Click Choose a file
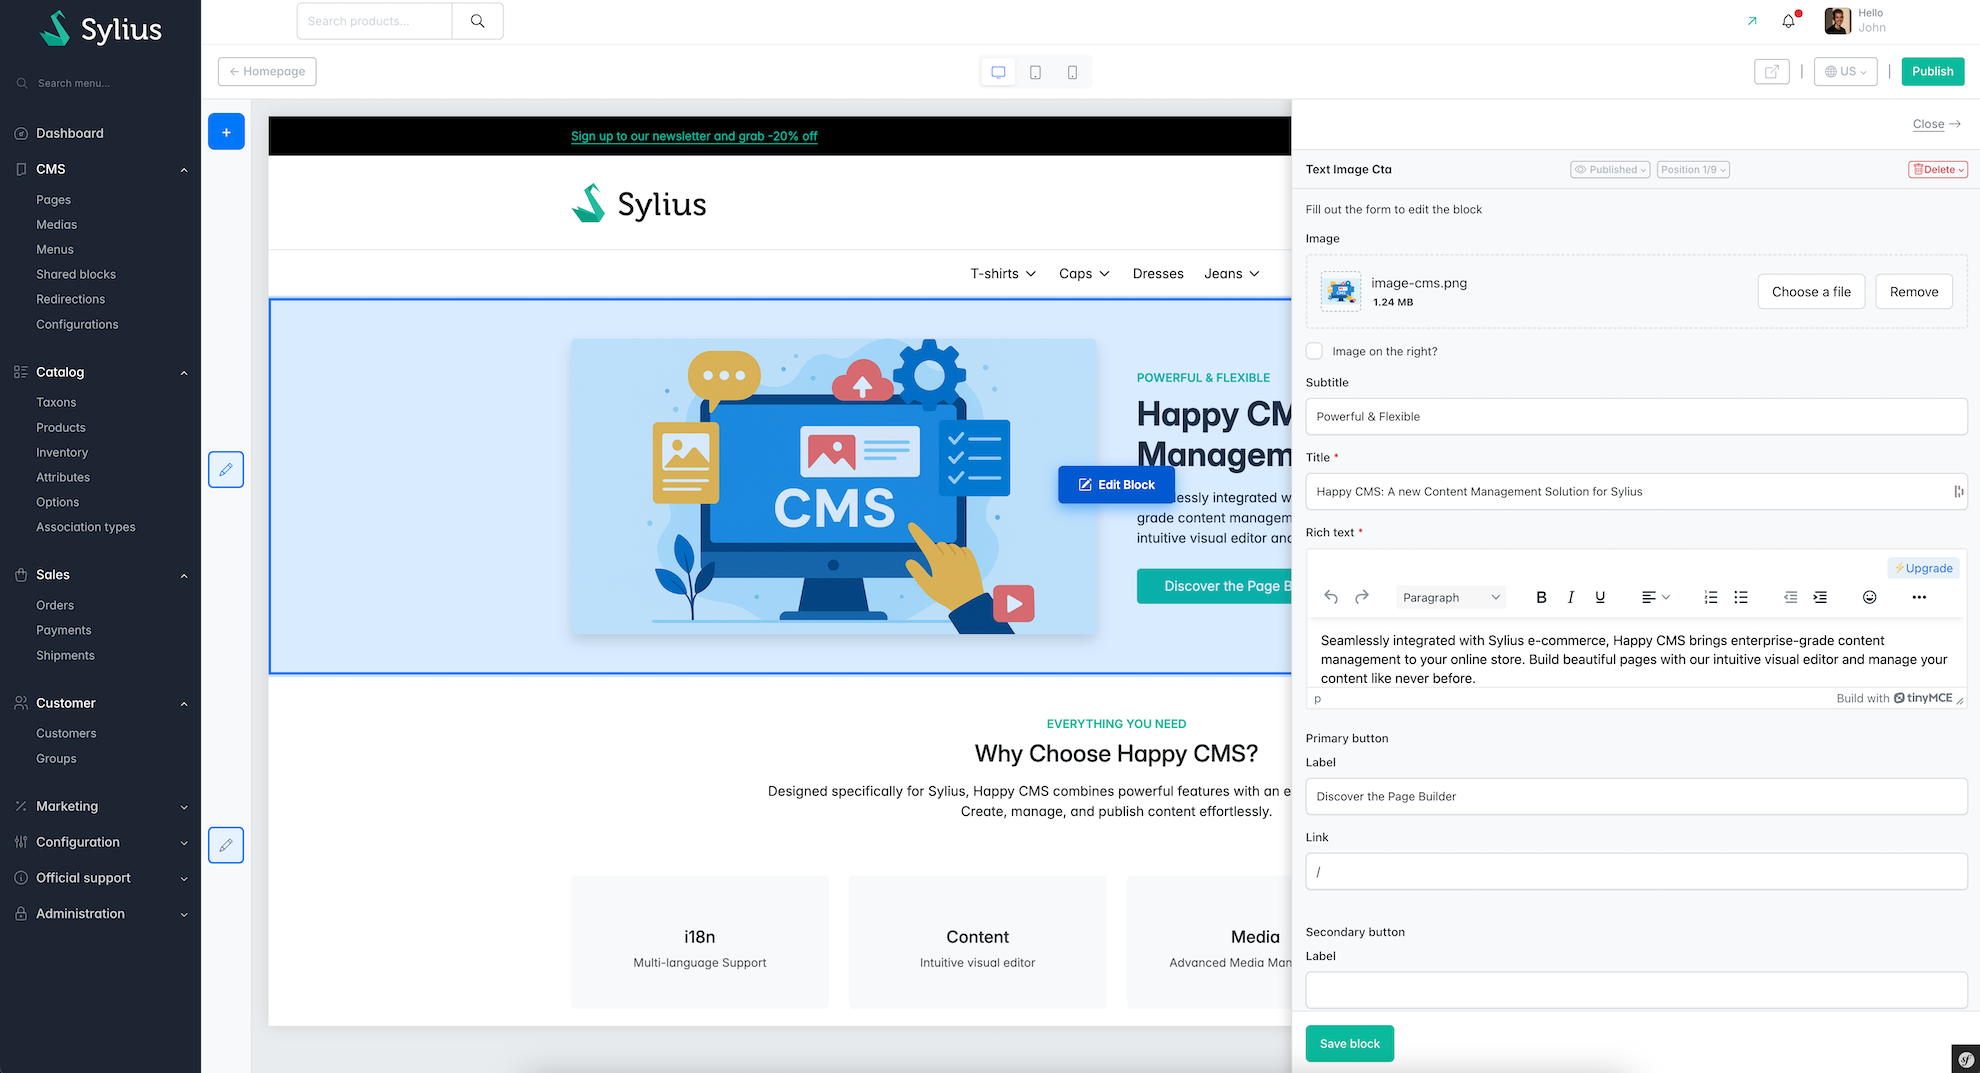This screenshot has height=1073, width=1980. coord(1811,292)
